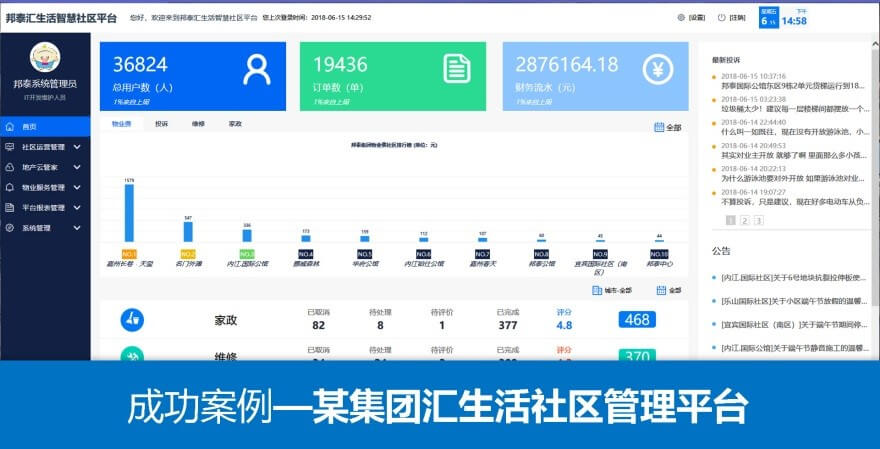Click the document icon on 订单数 card
Screen dimensions: 880x449
pos(457,68)
